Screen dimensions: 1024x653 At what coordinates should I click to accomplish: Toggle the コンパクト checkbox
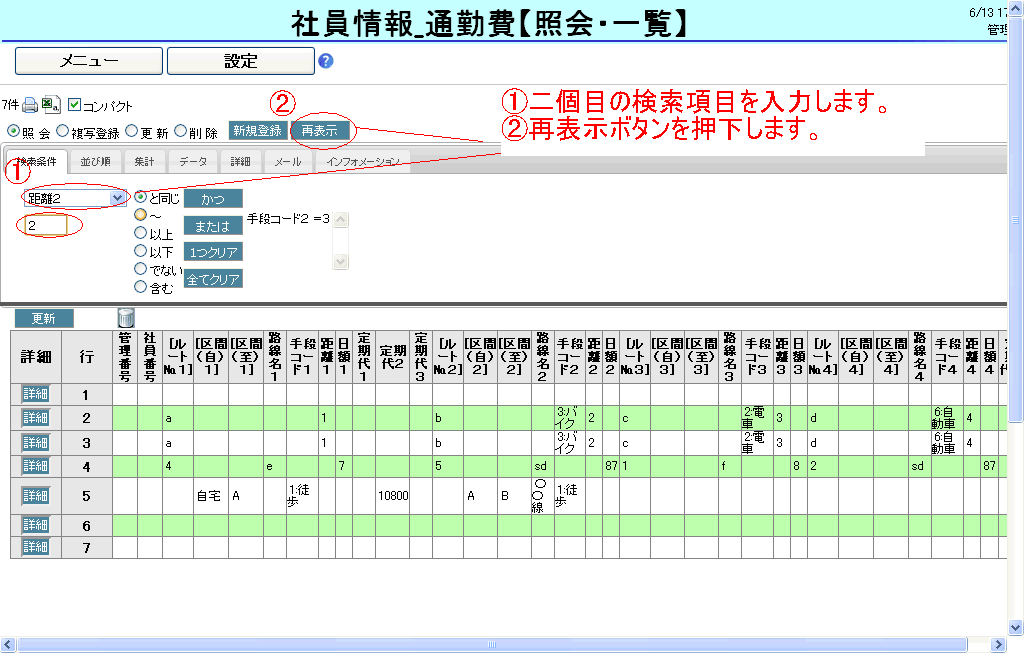pyautogui.click(x=75, y=105)
